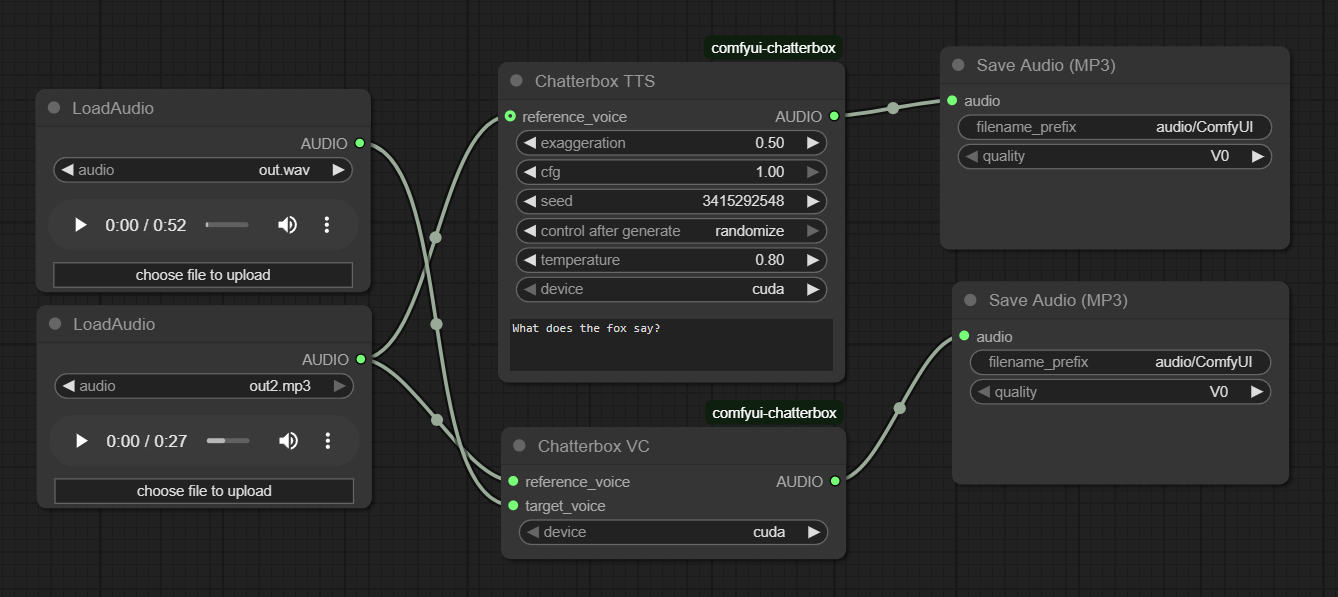Click comfyui-chatterbox badge above Chatterbox VC
The image size is (1338, 597).
pyautogui.click(x=773, y=413)
